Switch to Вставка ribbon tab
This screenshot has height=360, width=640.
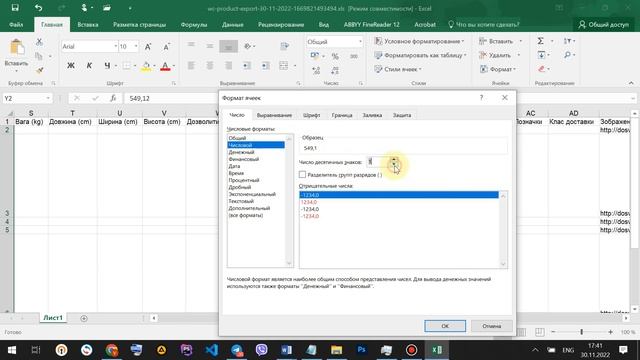[88, 24]
